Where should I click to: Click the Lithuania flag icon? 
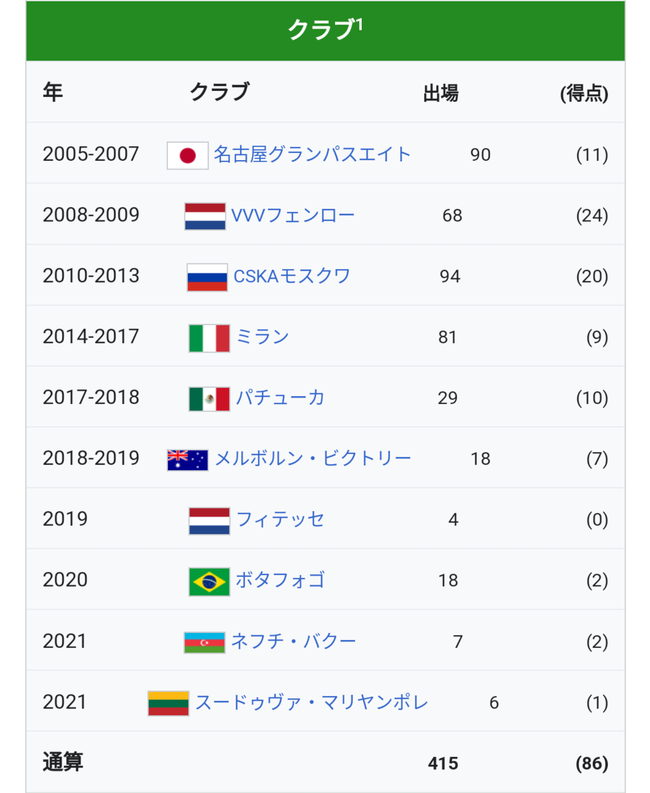click(168, 703)
